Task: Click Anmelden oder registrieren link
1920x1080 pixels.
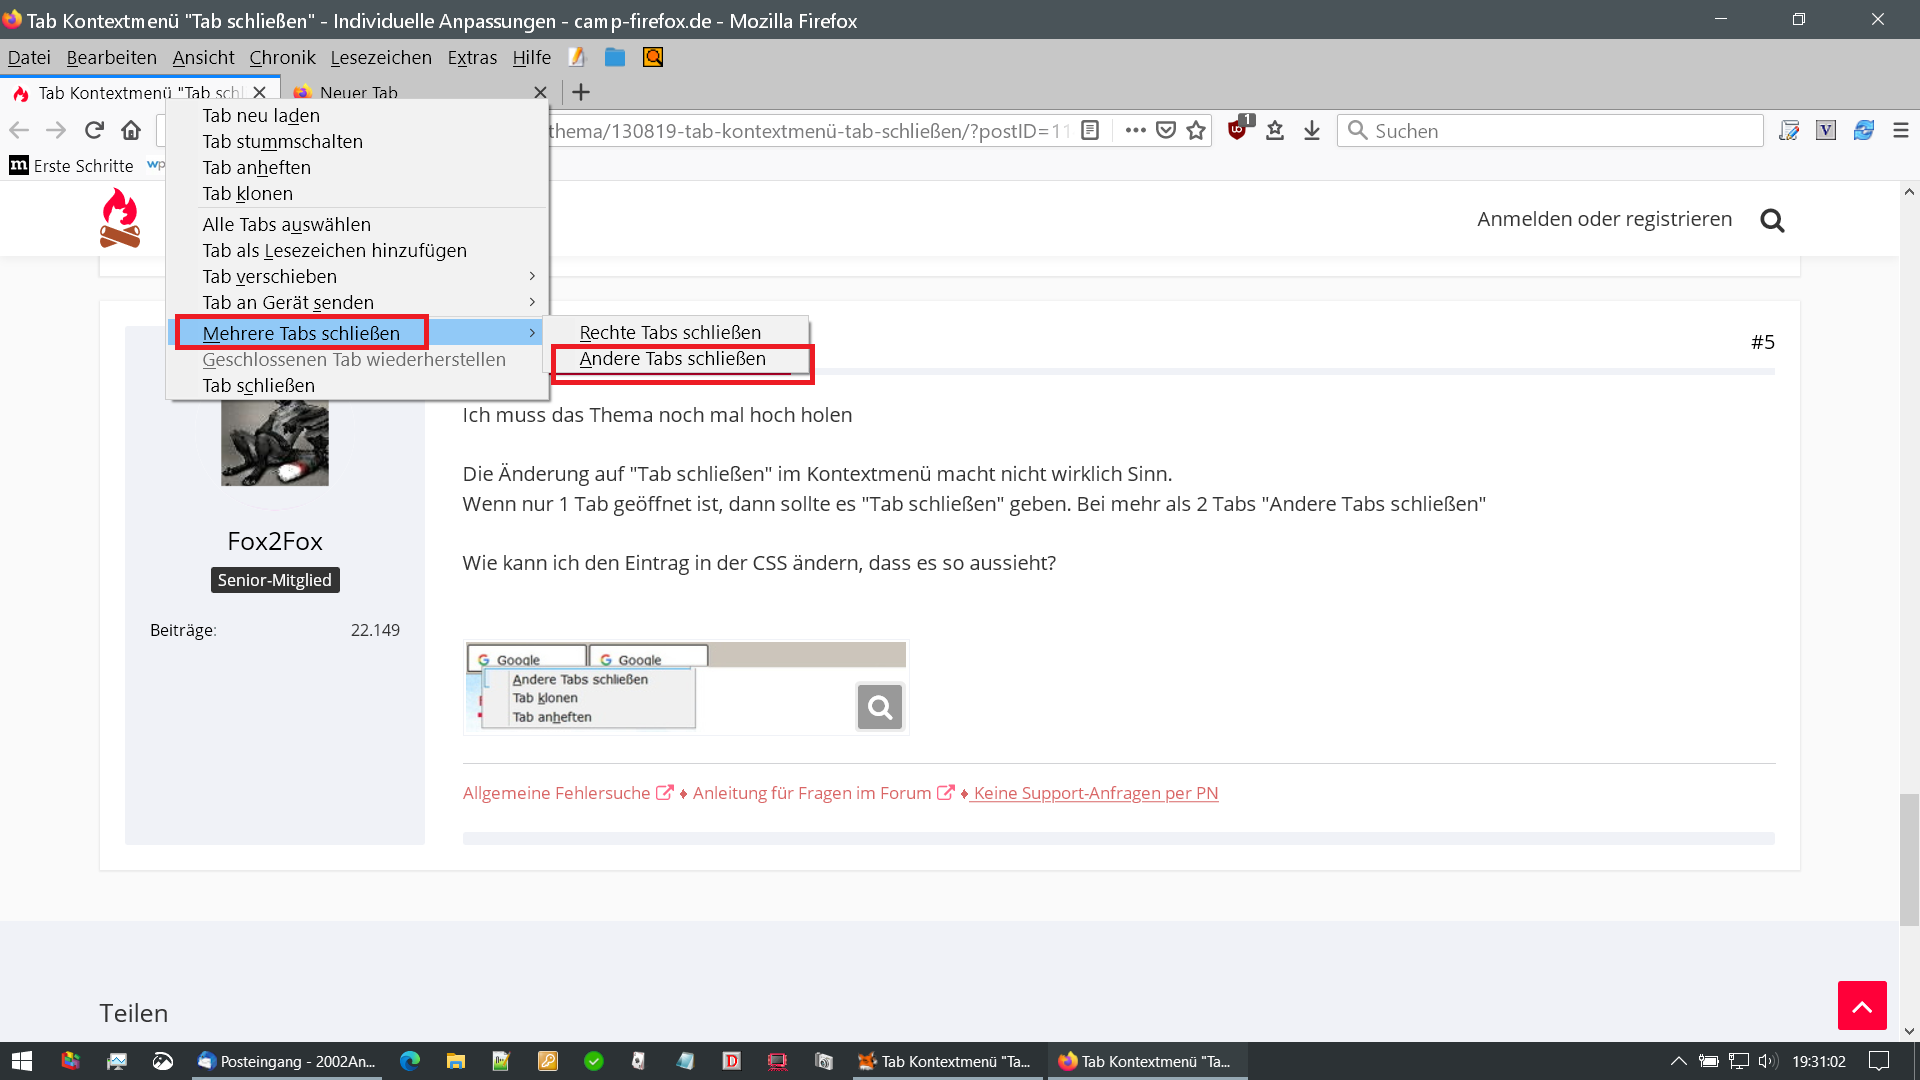Action: click(1604, 219)
